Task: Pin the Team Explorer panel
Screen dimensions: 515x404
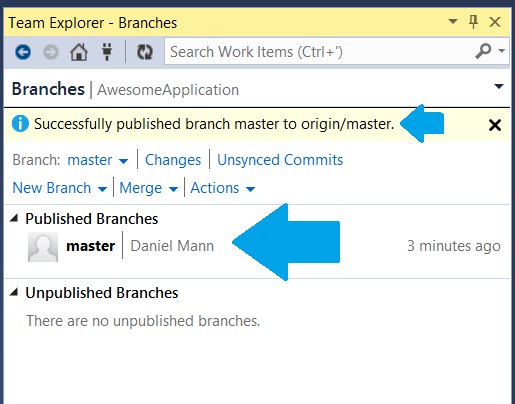Action: [x=473, y=22]
